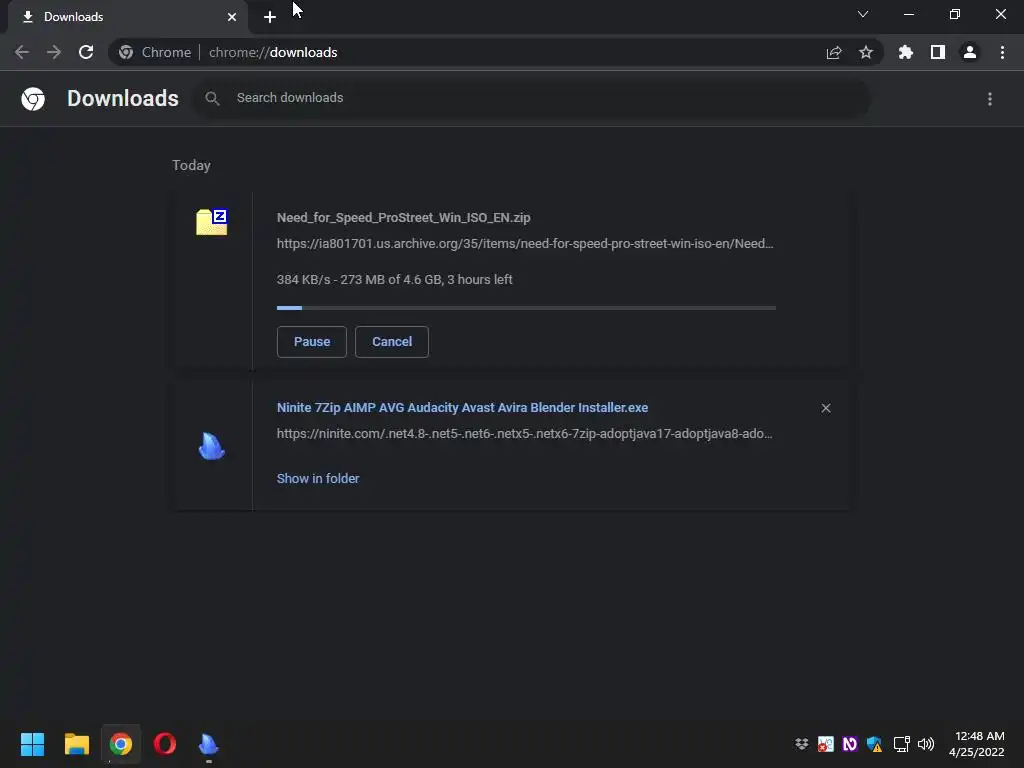Open the Extensions puzzle icon
1024x768 pixels.
(906, 52)
